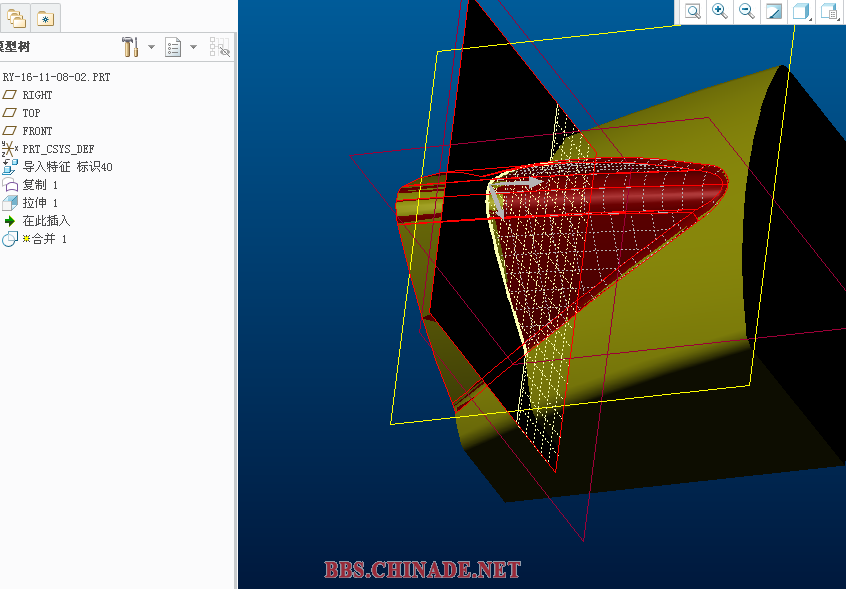The height and width of the screenshot is (589, 846).
Task: Open the model tree list display icon
Action: click(x=173, y=47)
